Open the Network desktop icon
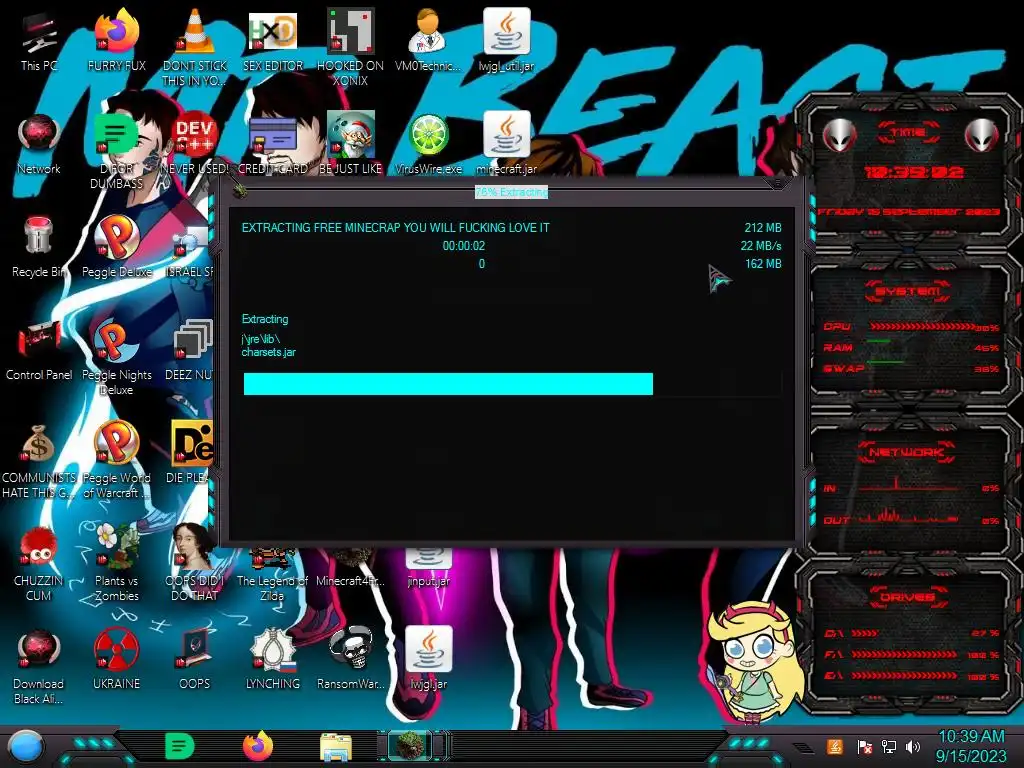Image resolution: width=1024 pixels, height=768 pixels. point(39,144)
